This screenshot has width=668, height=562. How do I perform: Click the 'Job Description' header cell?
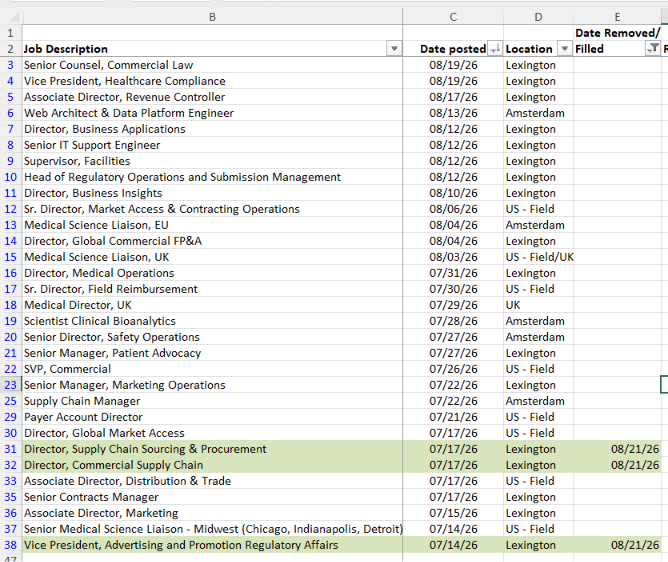212,49
